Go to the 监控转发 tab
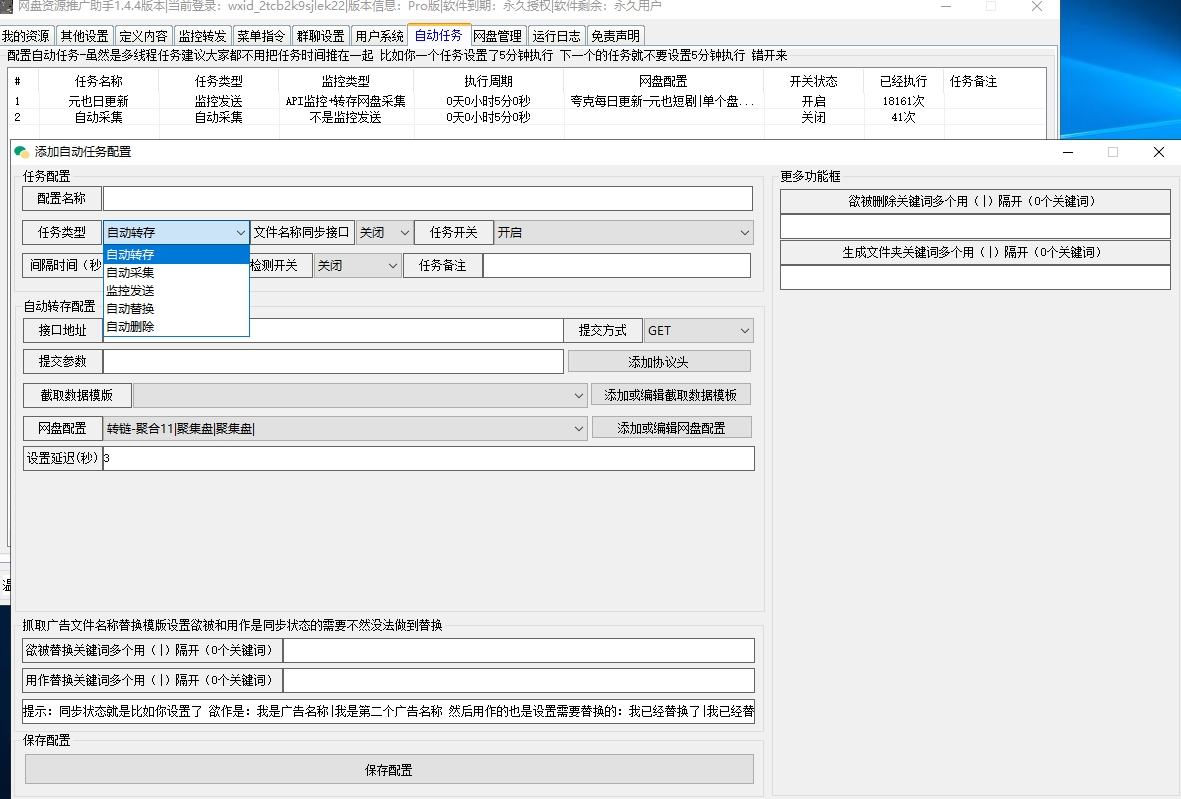The image size is (1181, 799). coord(202,36)
